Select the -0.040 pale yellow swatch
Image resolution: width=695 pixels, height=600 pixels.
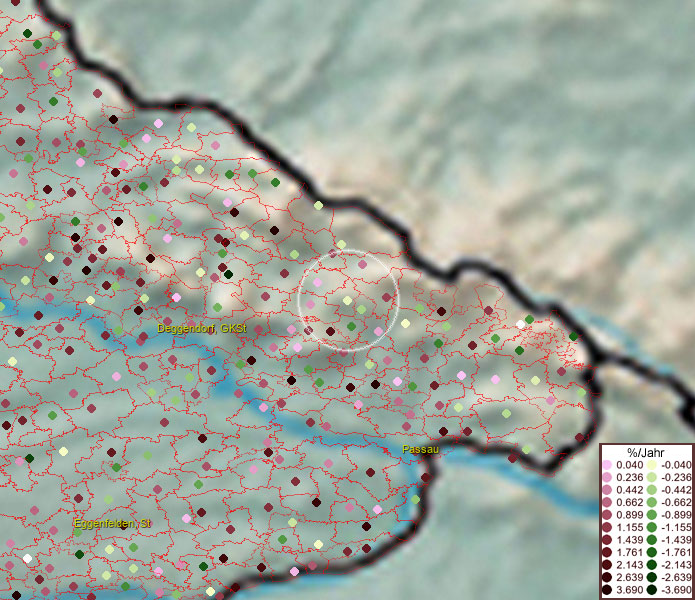pyautogui.click(x=652, y=465)
